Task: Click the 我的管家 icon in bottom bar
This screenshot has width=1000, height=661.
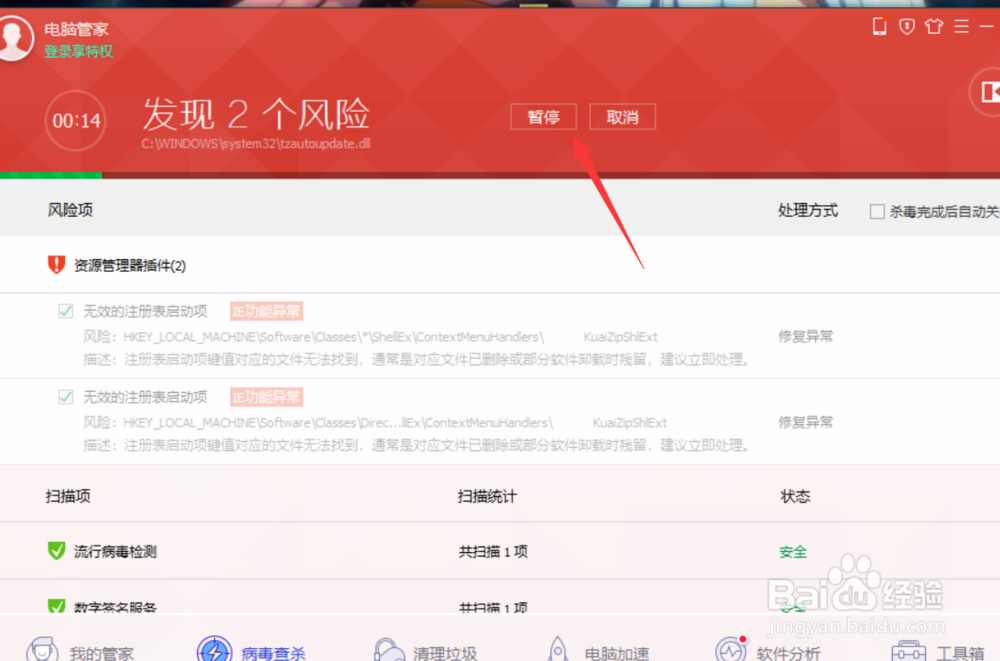Action: pyautogui.click(x=42, y=650)
